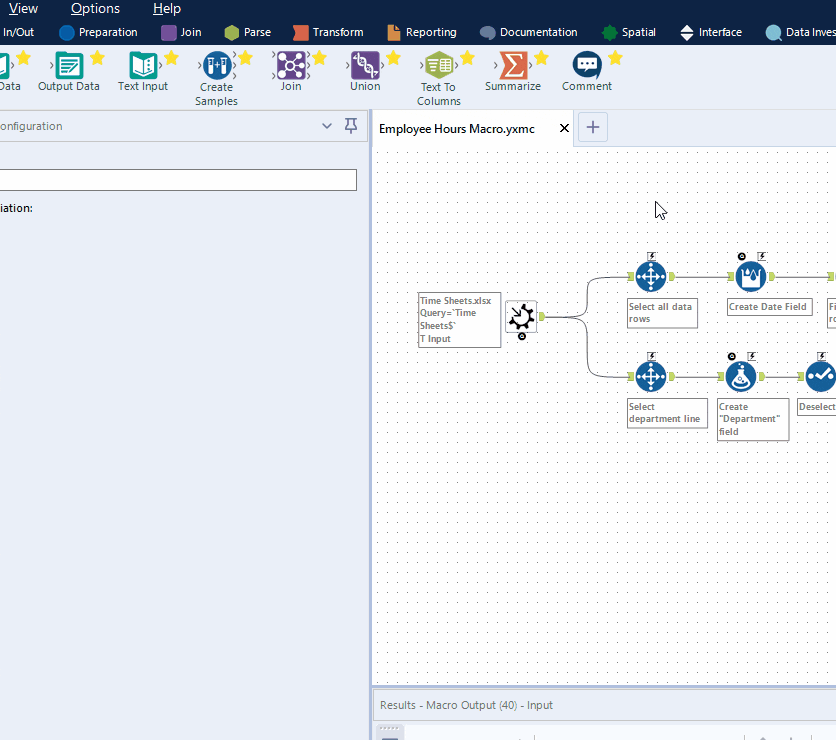Add a new workflow tab

click(x=593, y=127)
